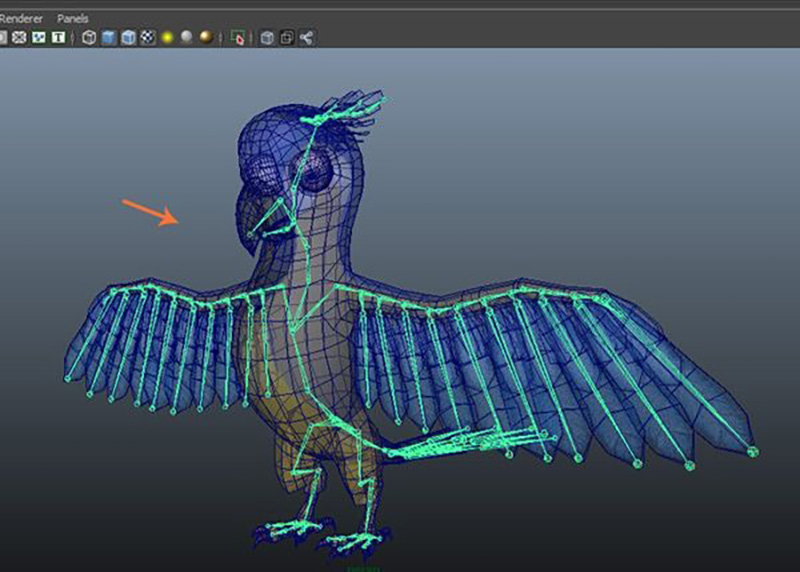Screen dimensions: 800x572
Task: Select the bird's head crest joints
Action: 350,112
